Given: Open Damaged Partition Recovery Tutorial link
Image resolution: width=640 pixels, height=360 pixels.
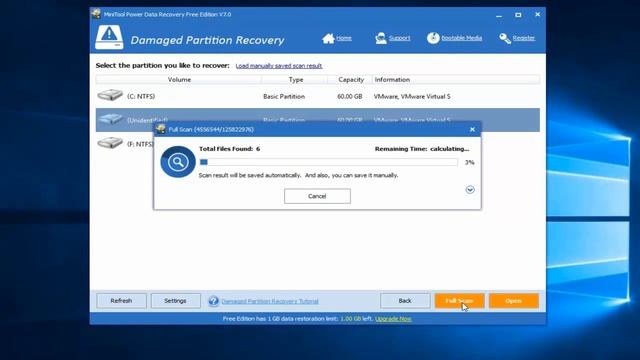Looking at the screenshot, I should pos(270,301).
